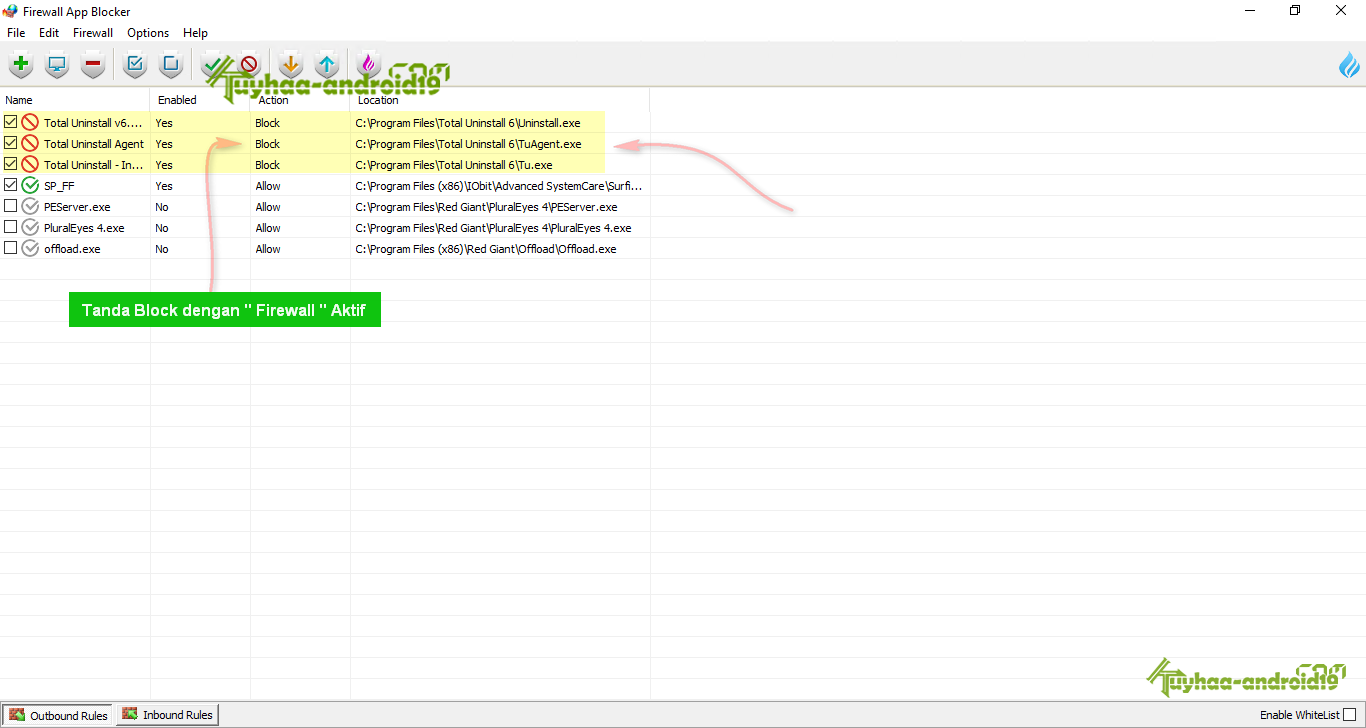Click the pink flame Firewall Settings icon
This screenshot has height=728, width=1366.
369,66
